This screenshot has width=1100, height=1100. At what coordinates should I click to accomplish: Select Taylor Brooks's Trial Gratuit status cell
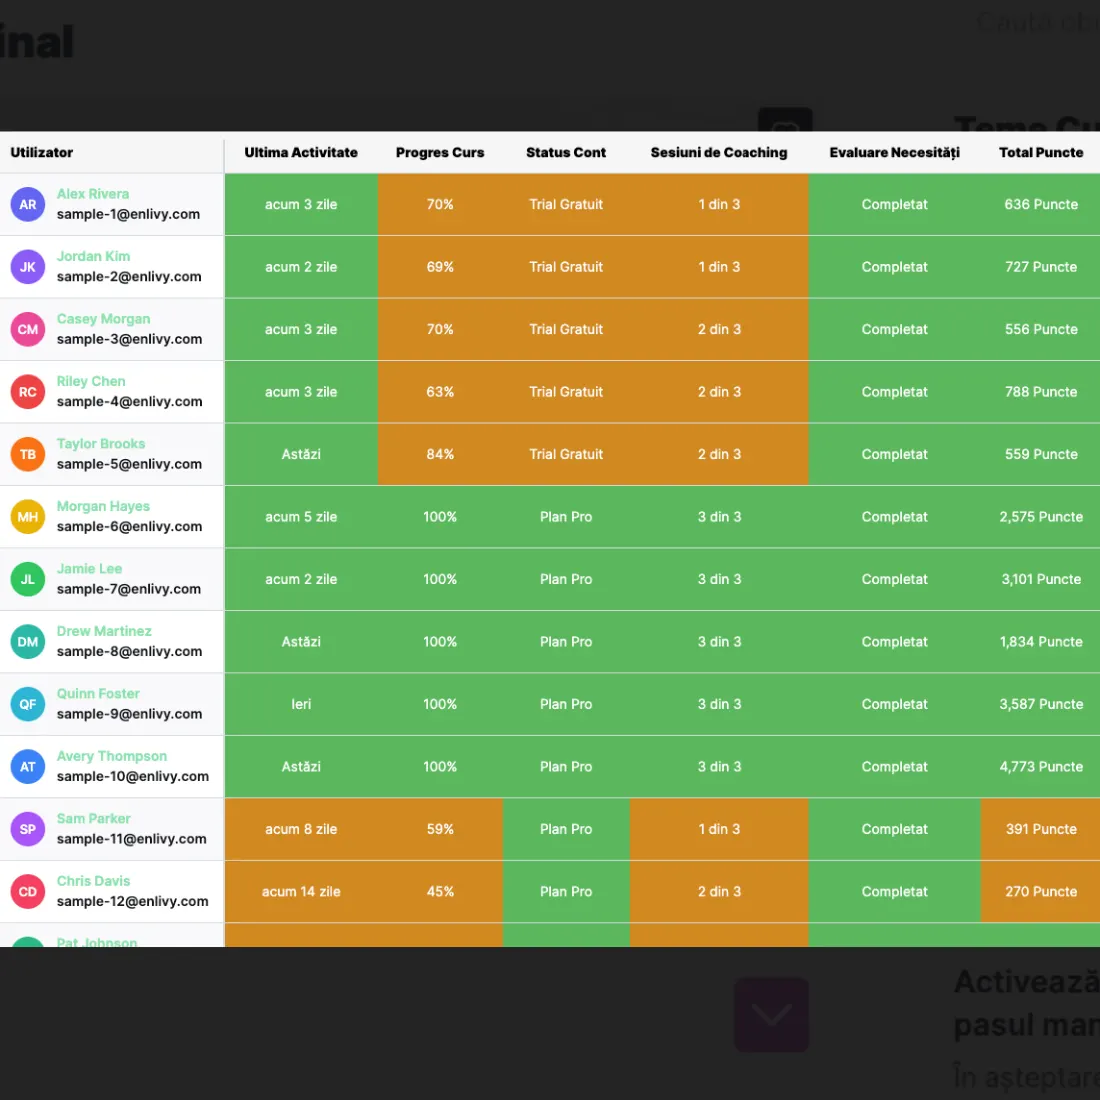[x=565, y=454]
